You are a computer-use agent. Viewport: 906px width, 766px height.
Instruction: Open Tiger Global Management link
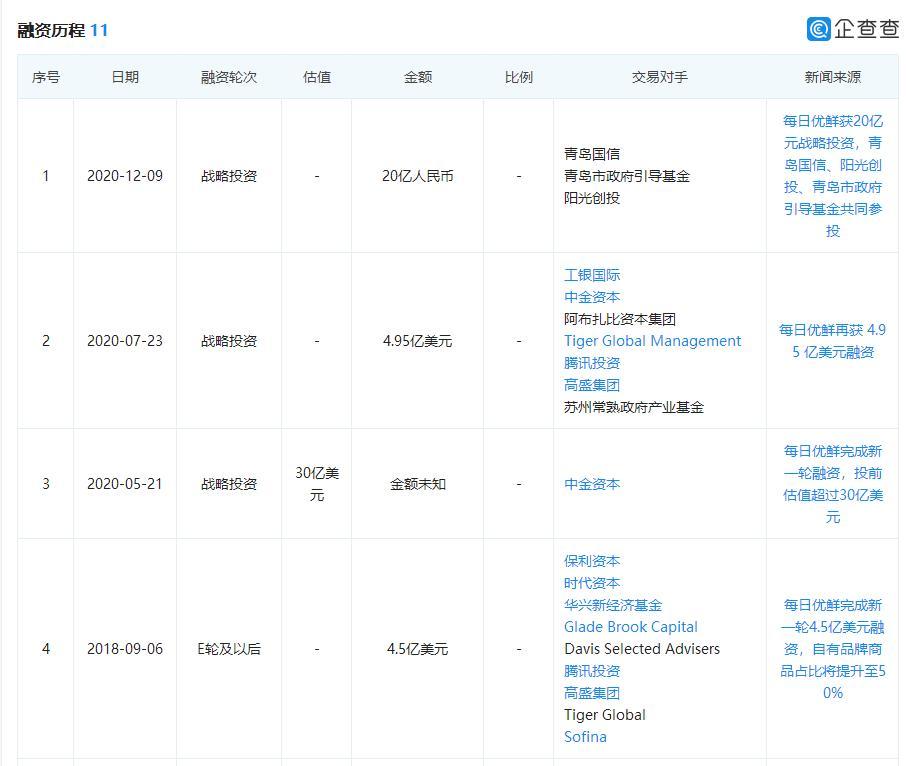[652, 341]
